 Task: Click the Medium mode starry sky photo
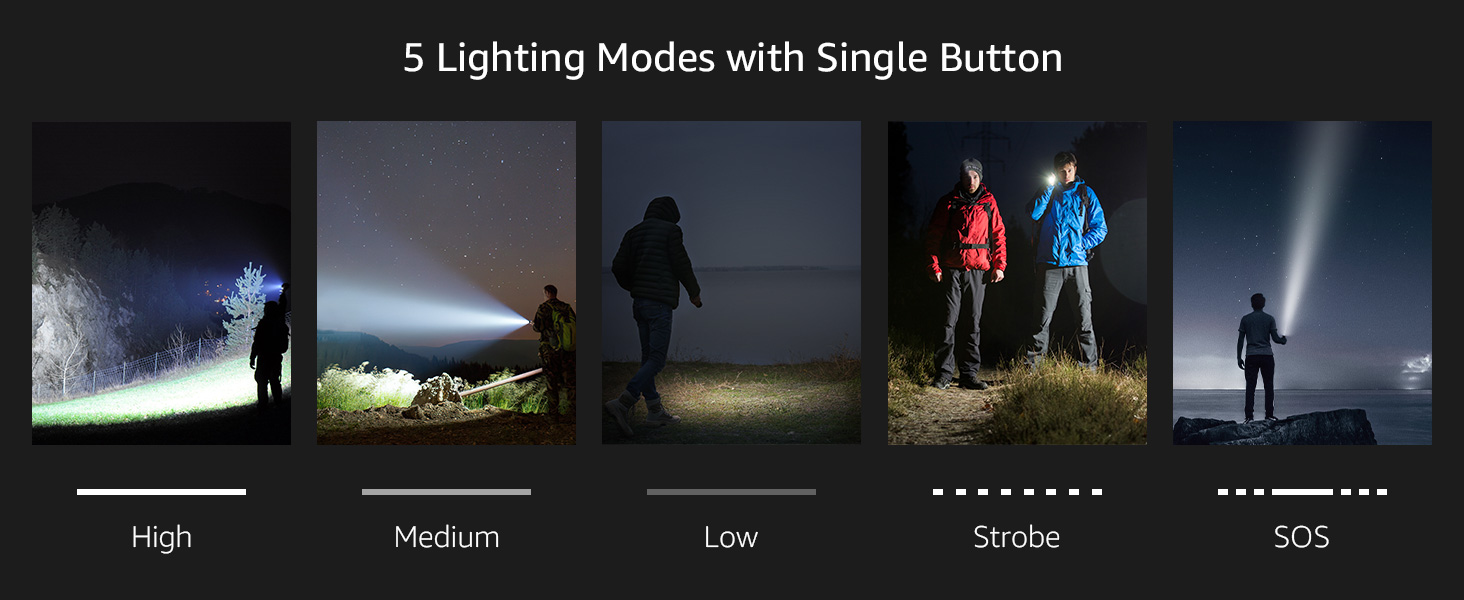pyautogui.click(x=446, y=283)
